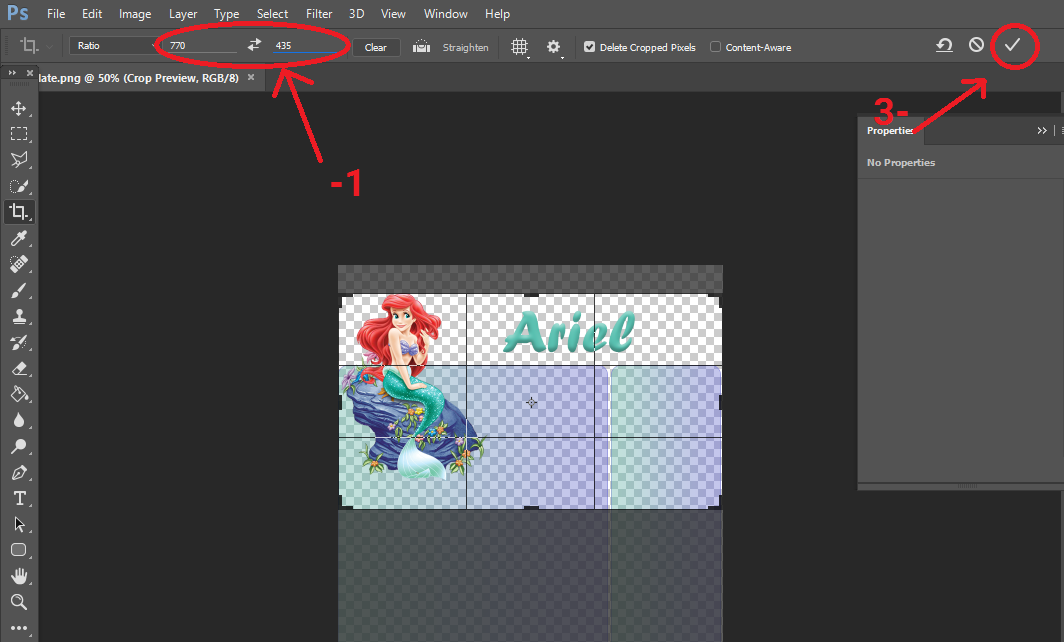Click the crop height field showing 435
This screenshot has height=642, width=1064.
click(x=305, y=45)
